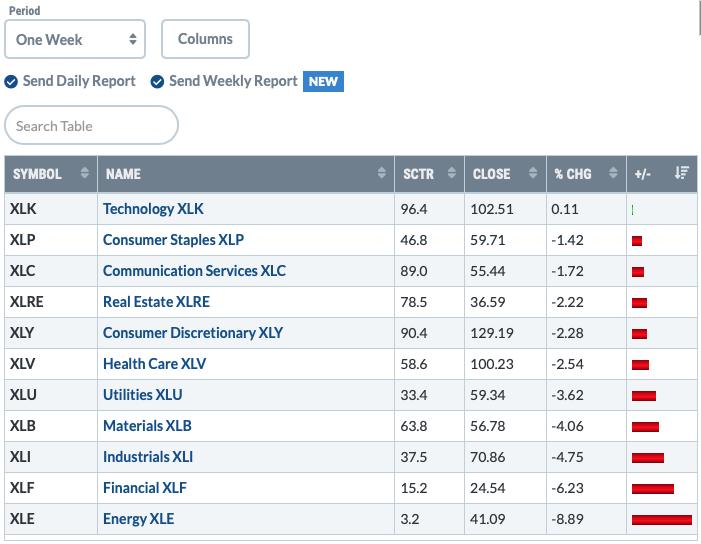Select the XLI symbol cell
Image resolution: width=701 pixels, height=544 pixels.
[x=51, y=457]
